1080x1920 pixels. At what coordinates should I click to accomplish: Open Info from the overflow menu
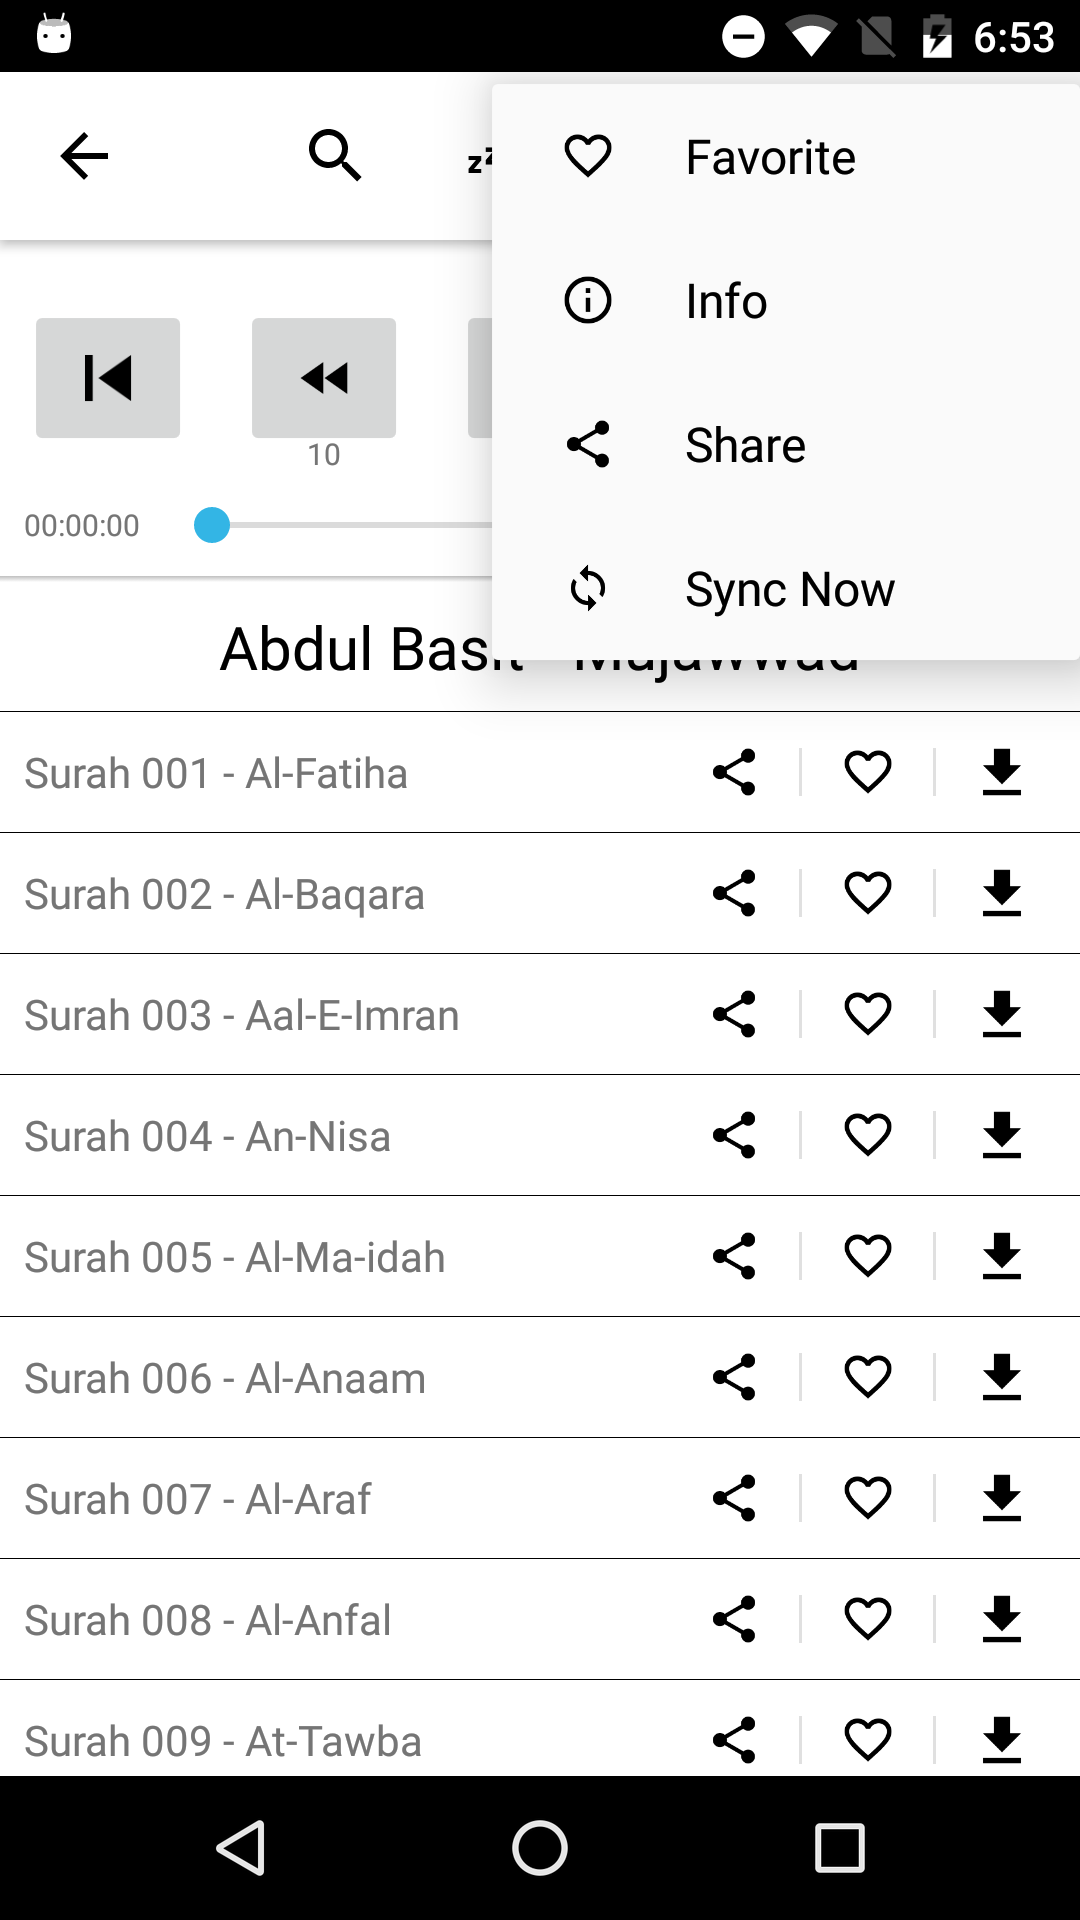(726, 301)
